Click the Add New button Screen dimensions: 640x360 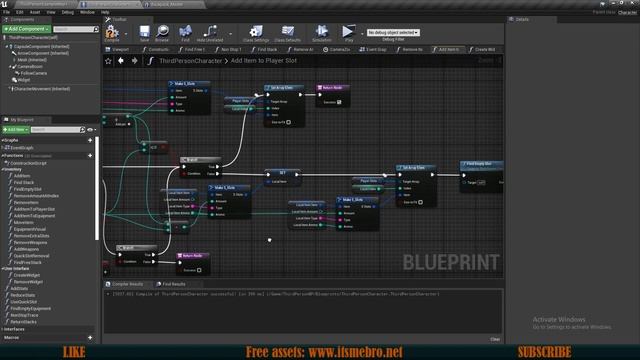(x=16, y=130)
